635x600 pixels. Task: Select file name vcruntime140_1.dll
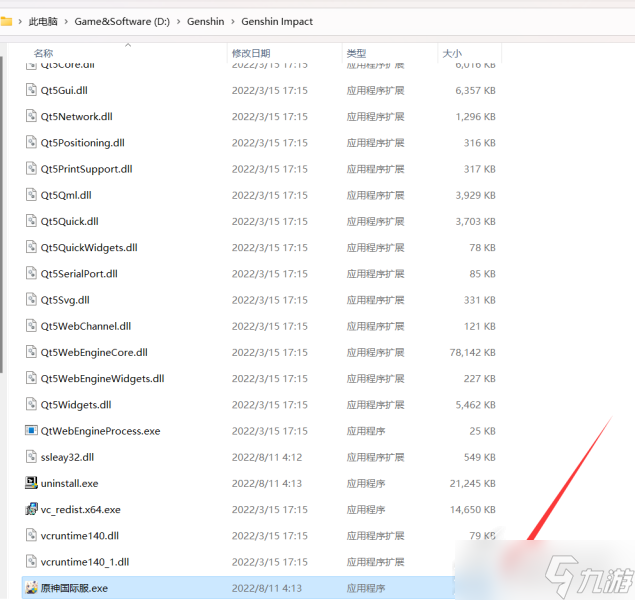[x=85, y=562]
